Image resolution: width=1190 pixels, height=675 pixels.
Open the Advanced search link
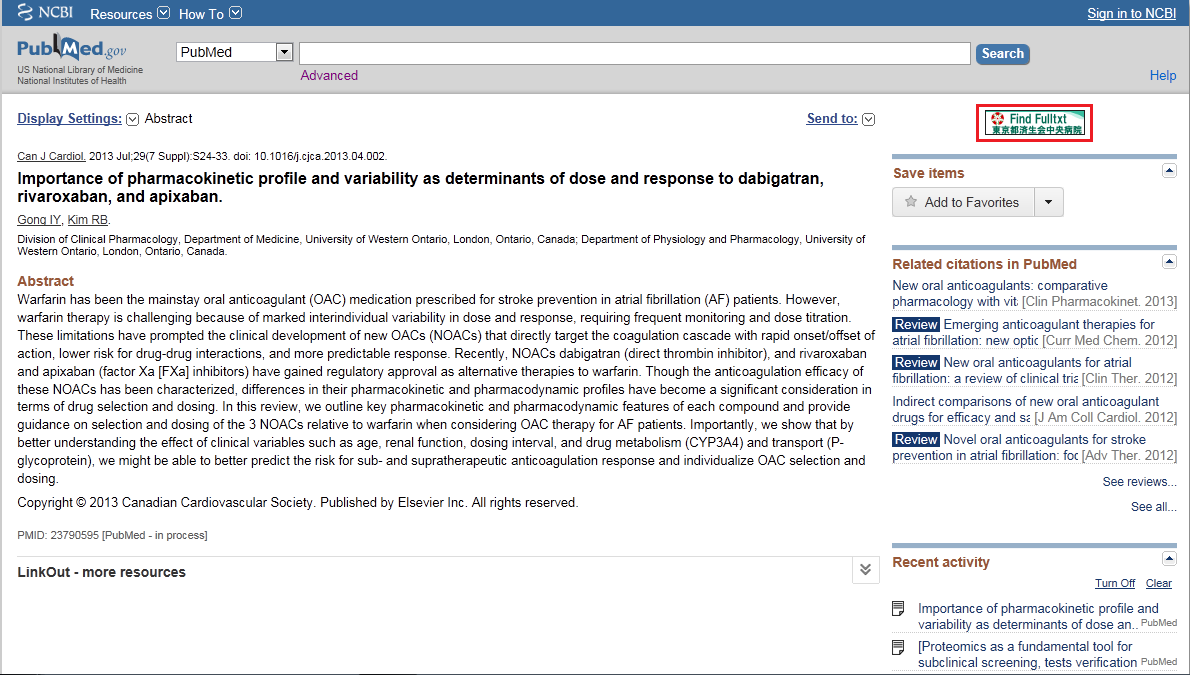[329, 75]
